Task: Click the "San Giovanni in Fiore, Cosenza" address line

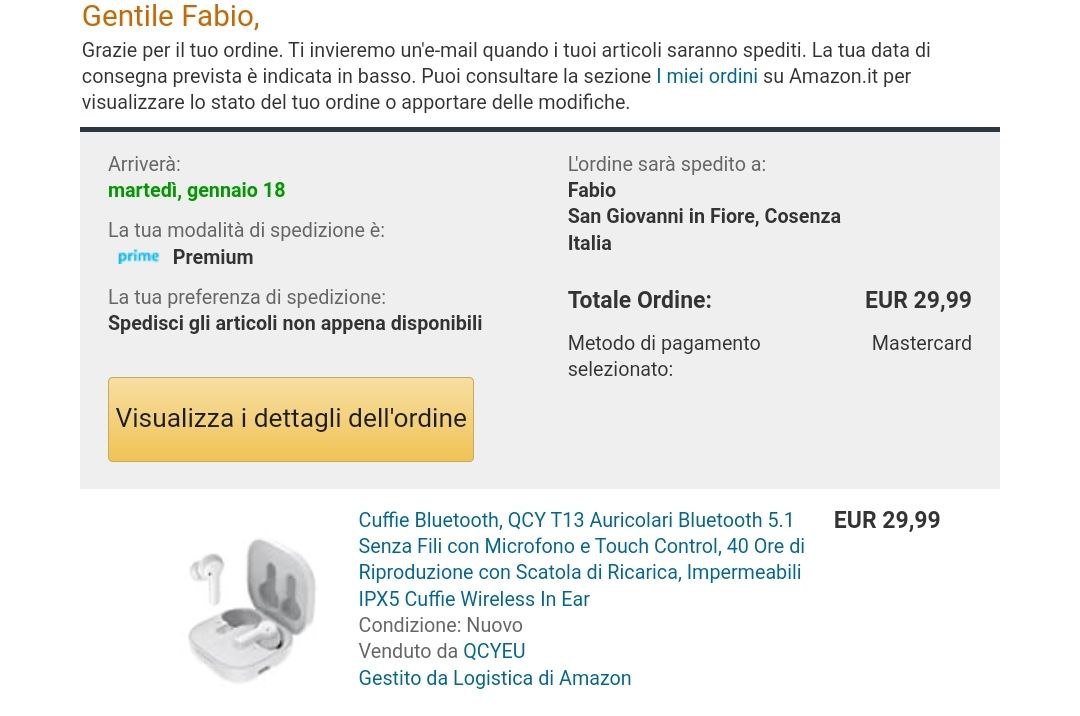Action: (703, 216)
